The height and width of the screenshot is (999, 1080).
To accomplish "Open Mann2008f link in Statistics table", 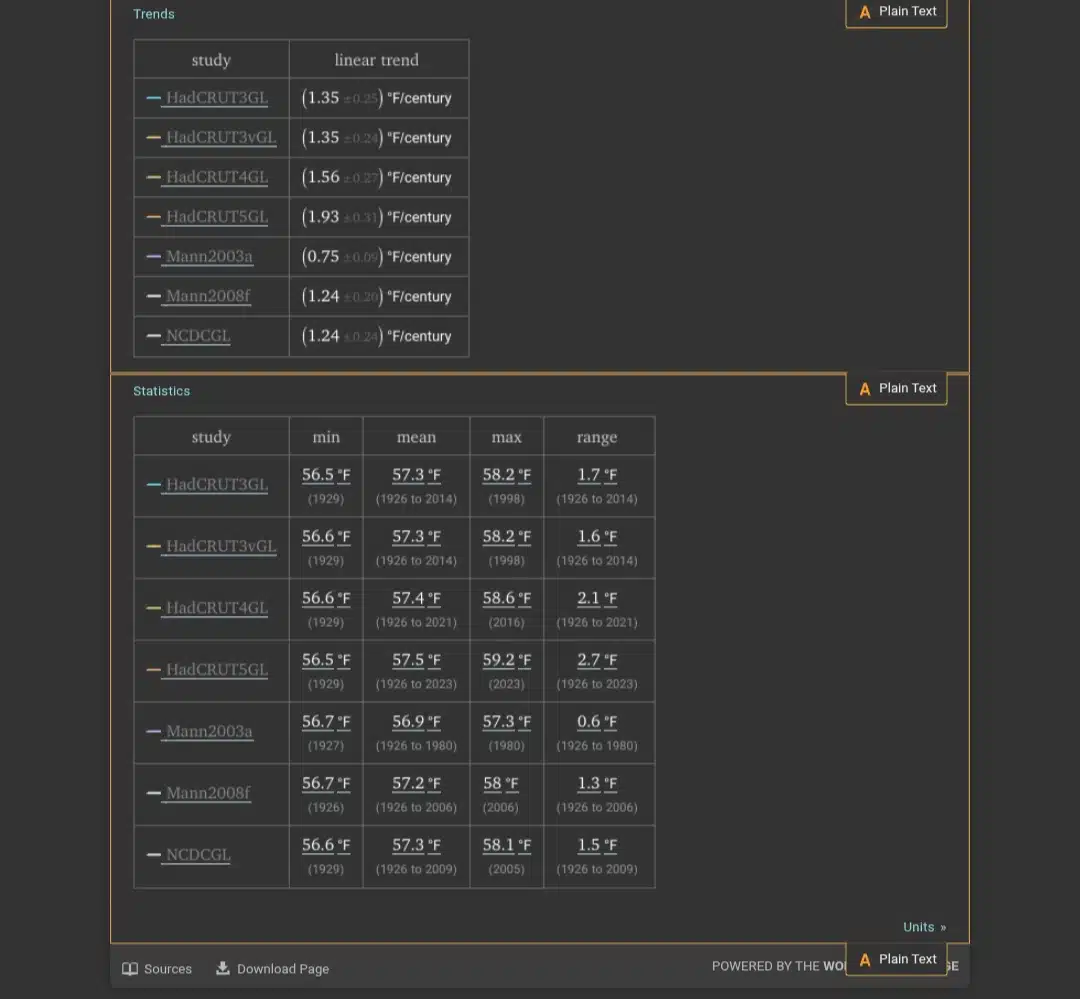I will tap(208, 793).
